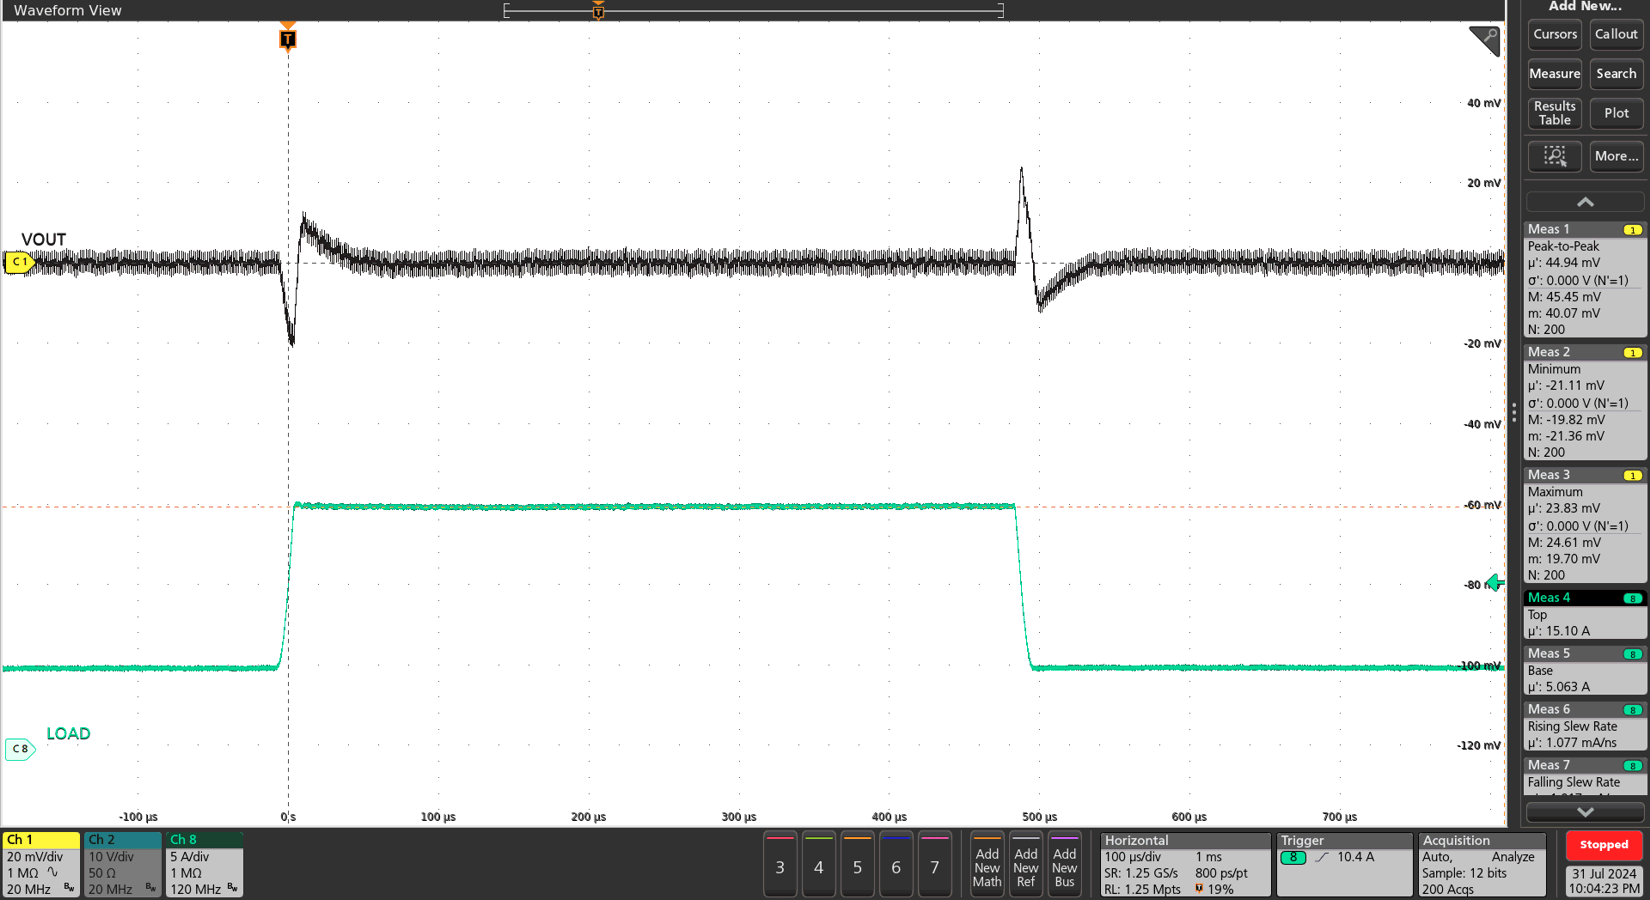The width and height of the screenshot is (1650, 900).
Task: Click the C1 channel handle on VOUT
Action: click(x=19, y=262)
